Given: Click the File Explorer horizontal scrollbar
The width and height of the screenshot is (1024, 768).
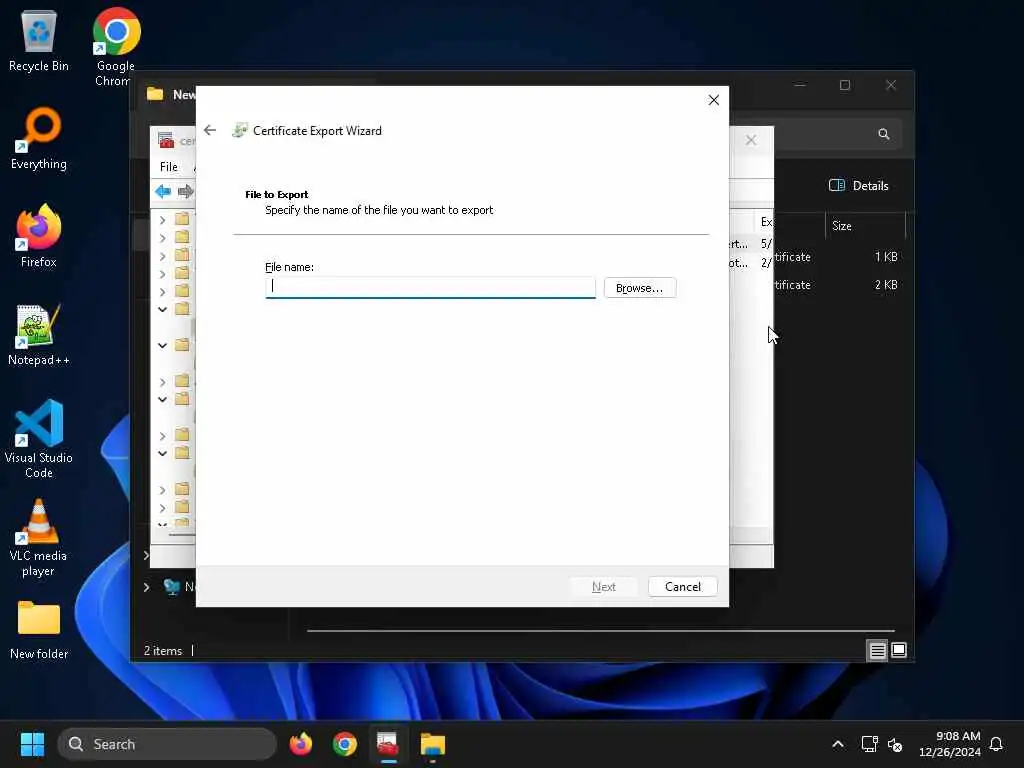Looking at the screenshot, I should pyautogui.click(x=600, y=631).
